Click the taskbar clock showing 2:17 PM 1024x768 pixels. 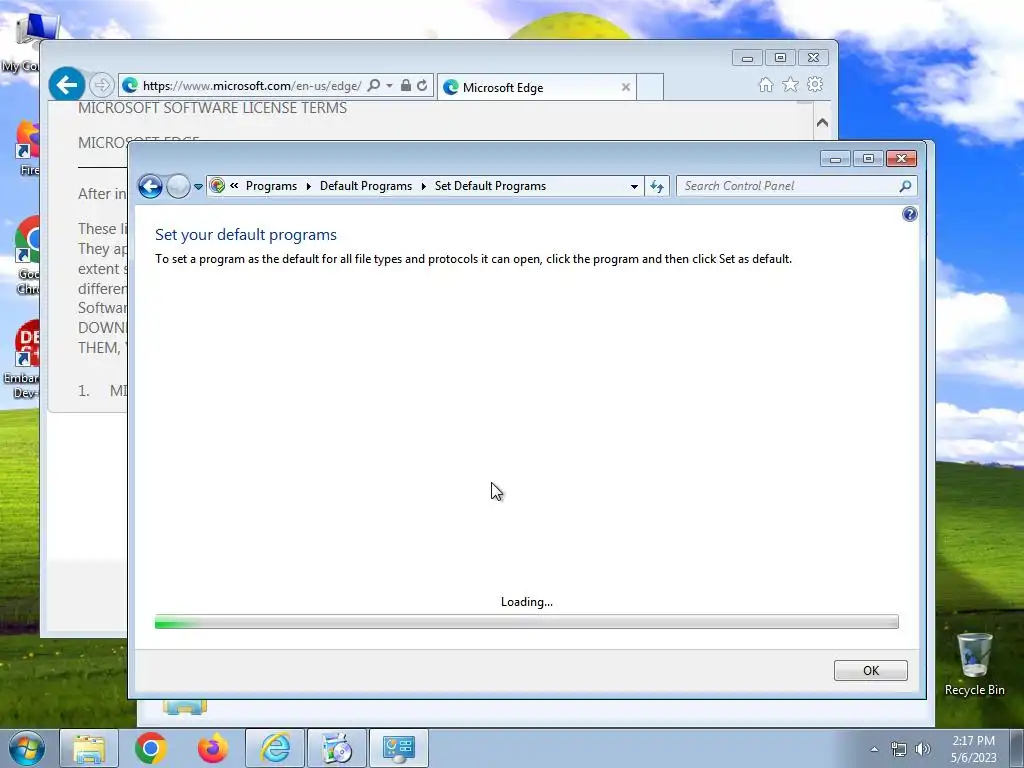[973, 749]
